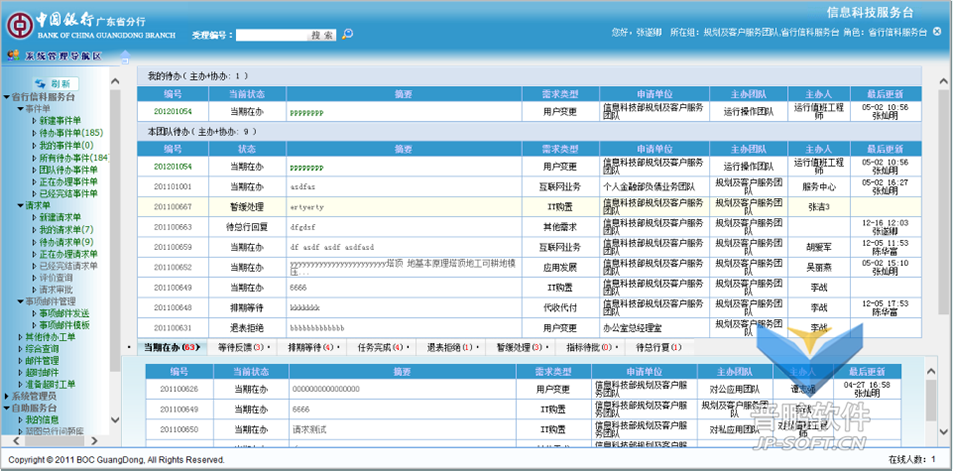This screenshot has height=471, width=953.
Task: Expand the 其他待办工单 tree node
Action: [x=21, y=337]
